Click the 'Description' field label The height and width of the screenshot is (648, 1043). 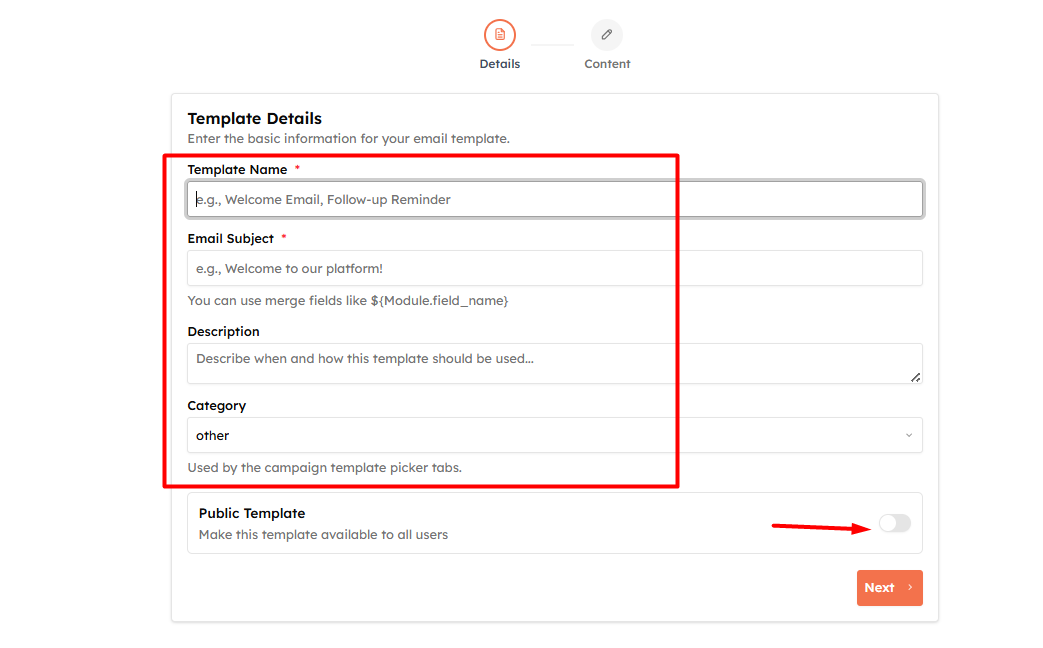(x=224, y=331)
